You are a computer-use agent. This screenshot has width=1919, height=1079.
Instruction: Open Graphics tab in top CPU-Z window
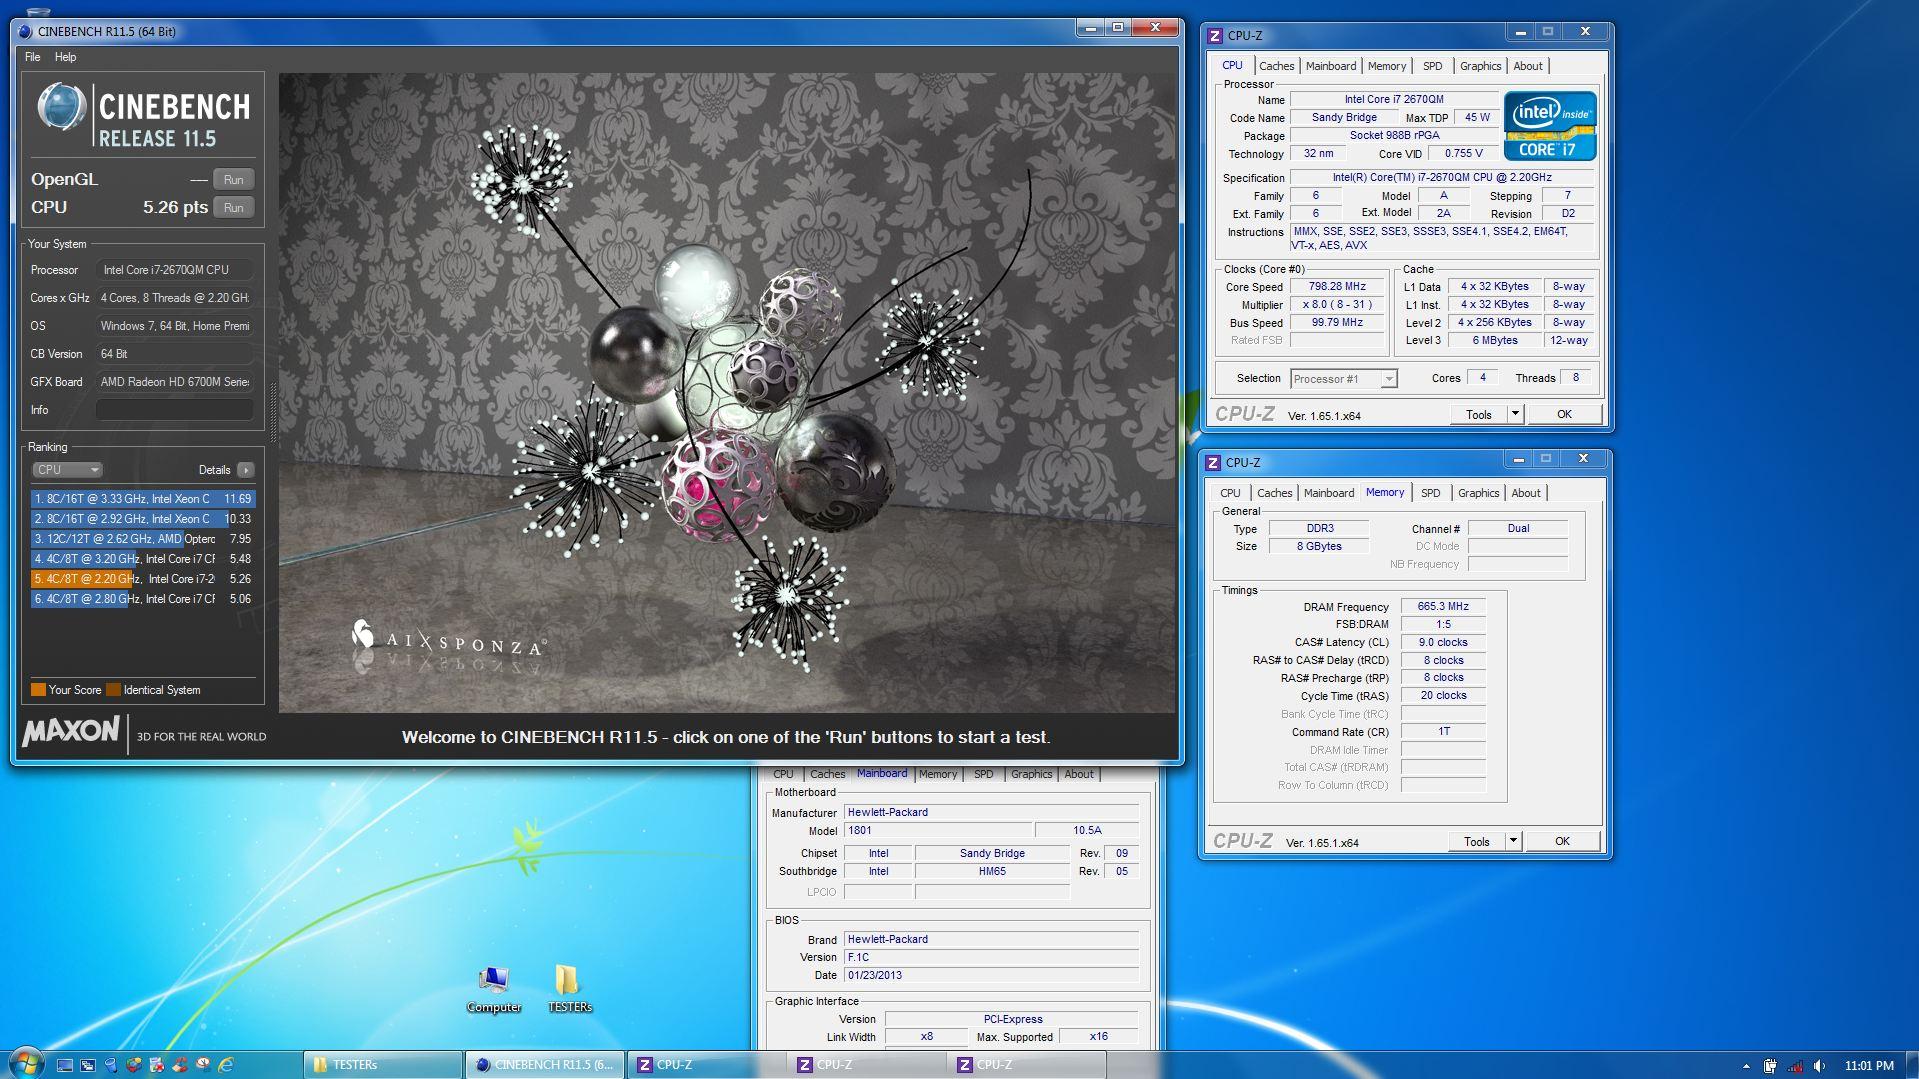[x=1480, y=66]
